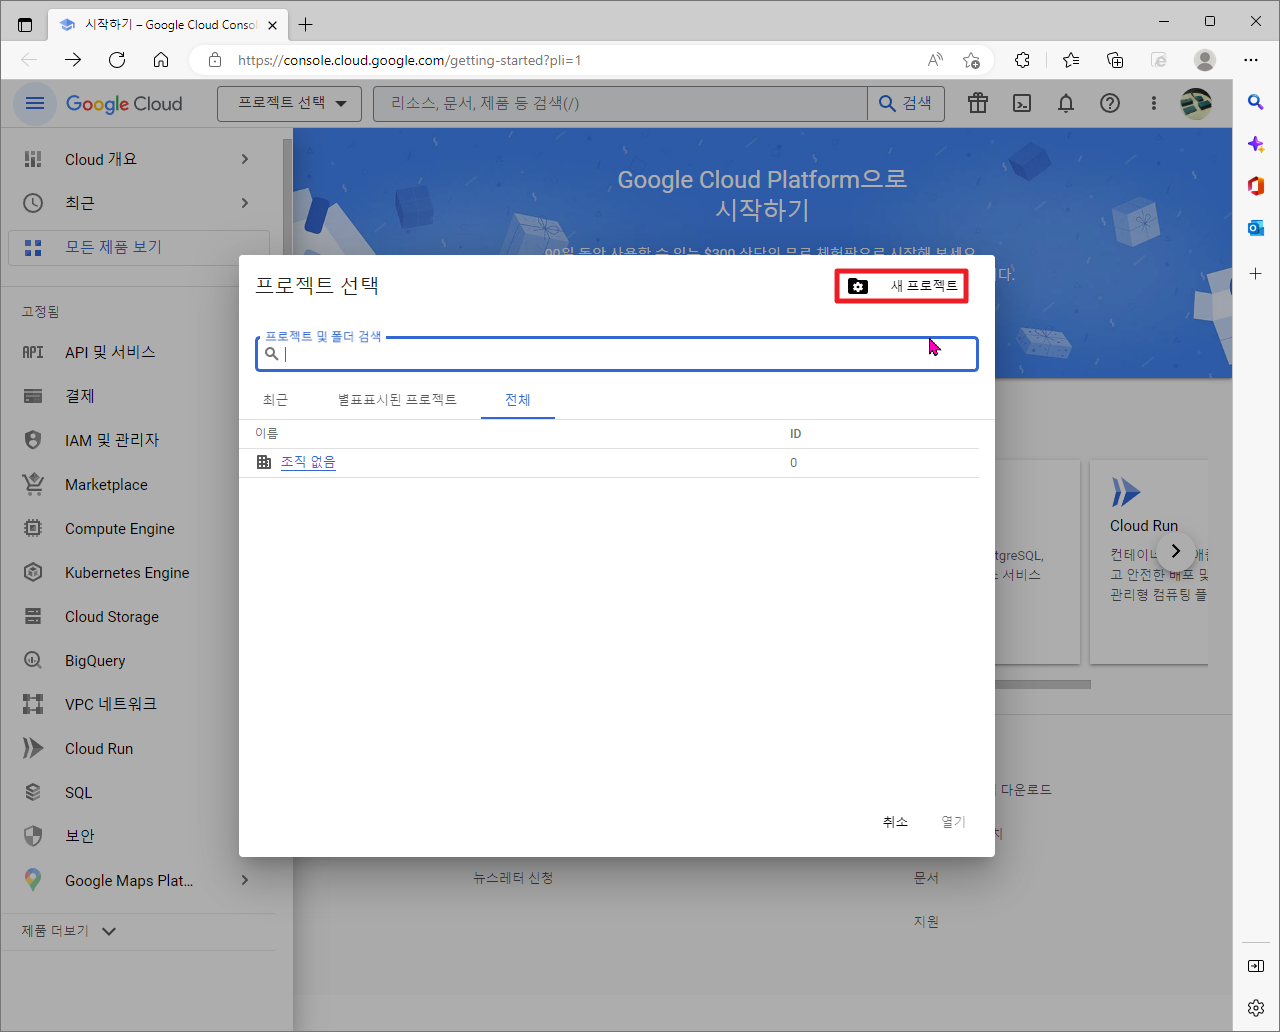Open the Edge sidebar search icon
Image resolution: width=1280 pixels, height=1032 pixels.
point(1256,102)
